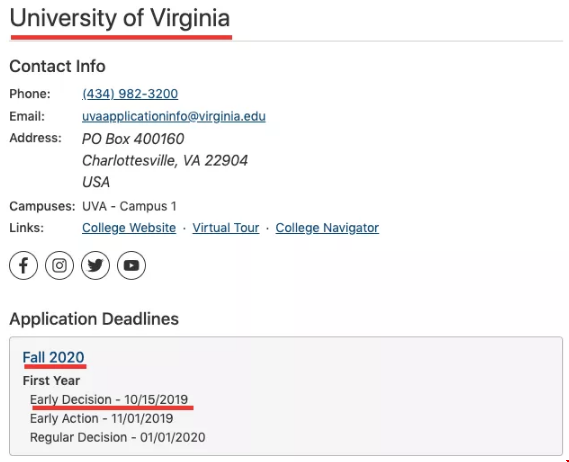This screenshot has width=569, height=462.
Task: Select the Charlottesville, VA 22904 text
Action: [x=165, y=160]
